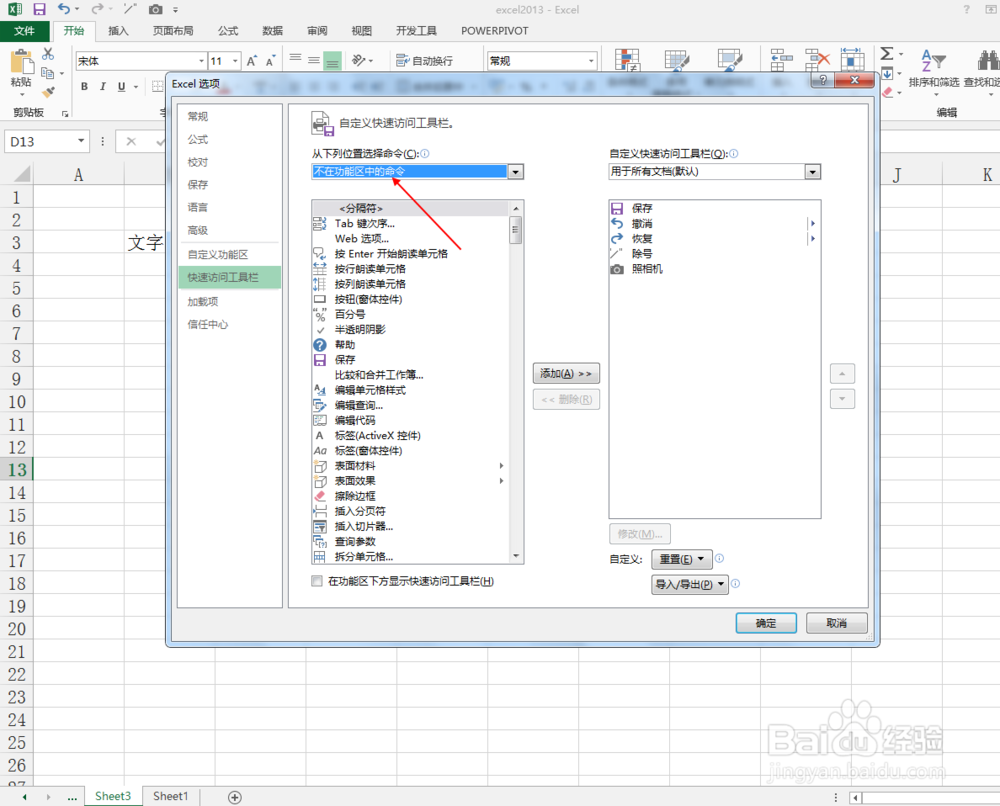
Task: Click the Camera icon in the title bar
Action: pyautogui.click(x=155, y=10)
